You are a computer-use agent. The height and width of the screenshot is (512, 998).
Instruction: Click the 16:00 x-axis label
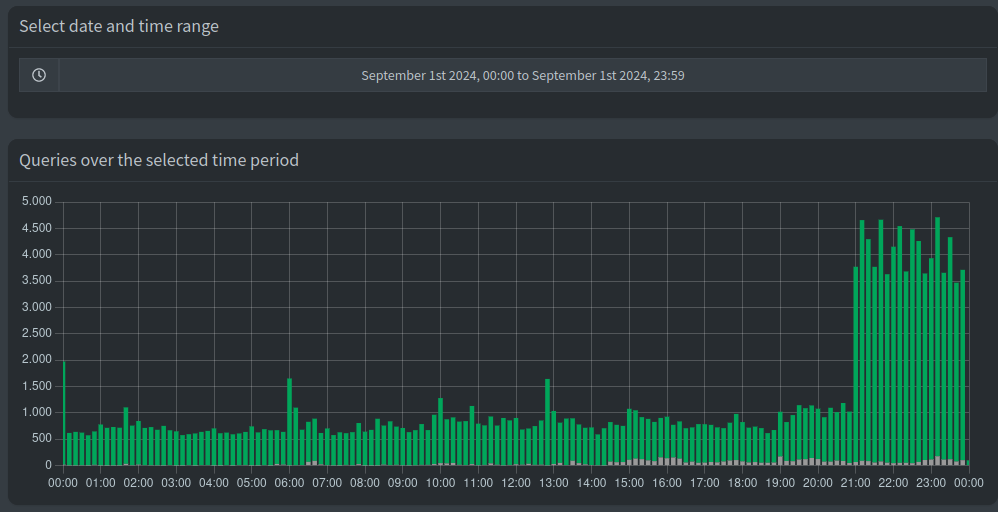point(667,483)
